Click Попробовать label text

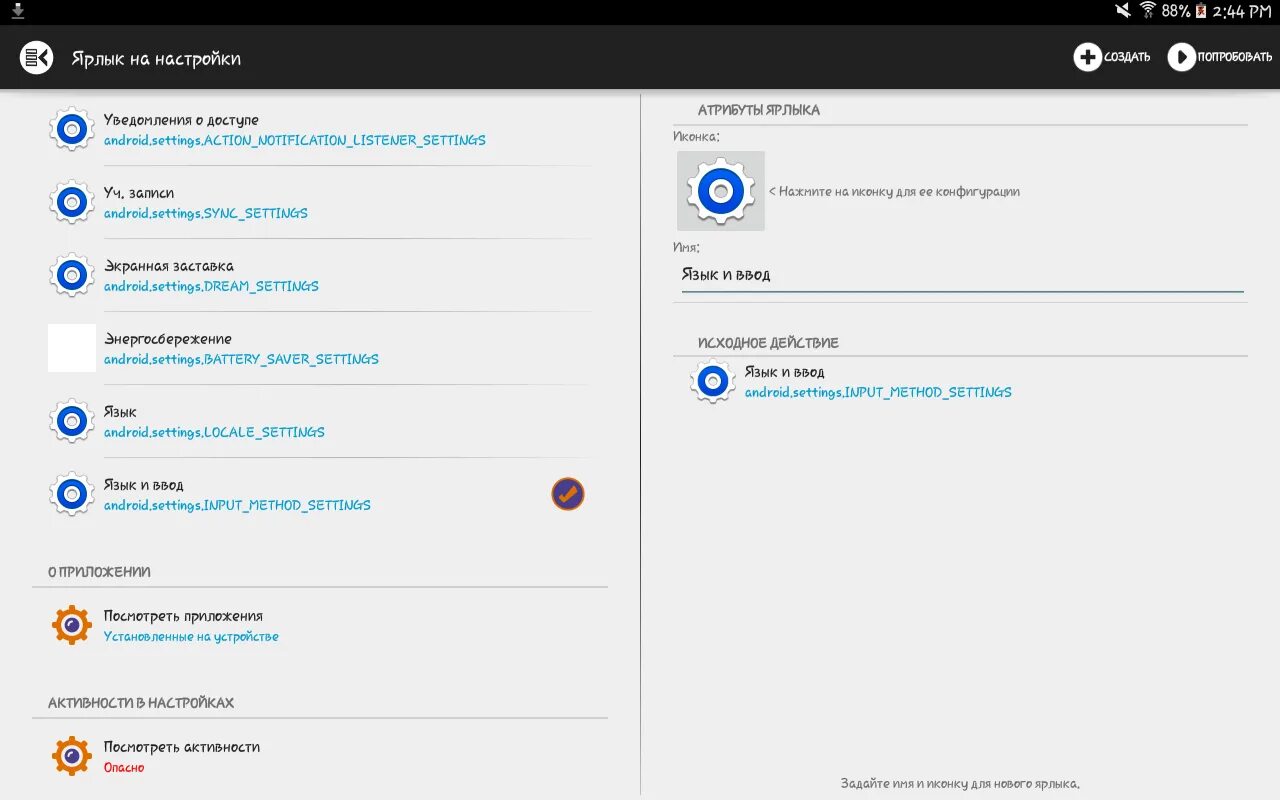click(x=1235, y=57)
